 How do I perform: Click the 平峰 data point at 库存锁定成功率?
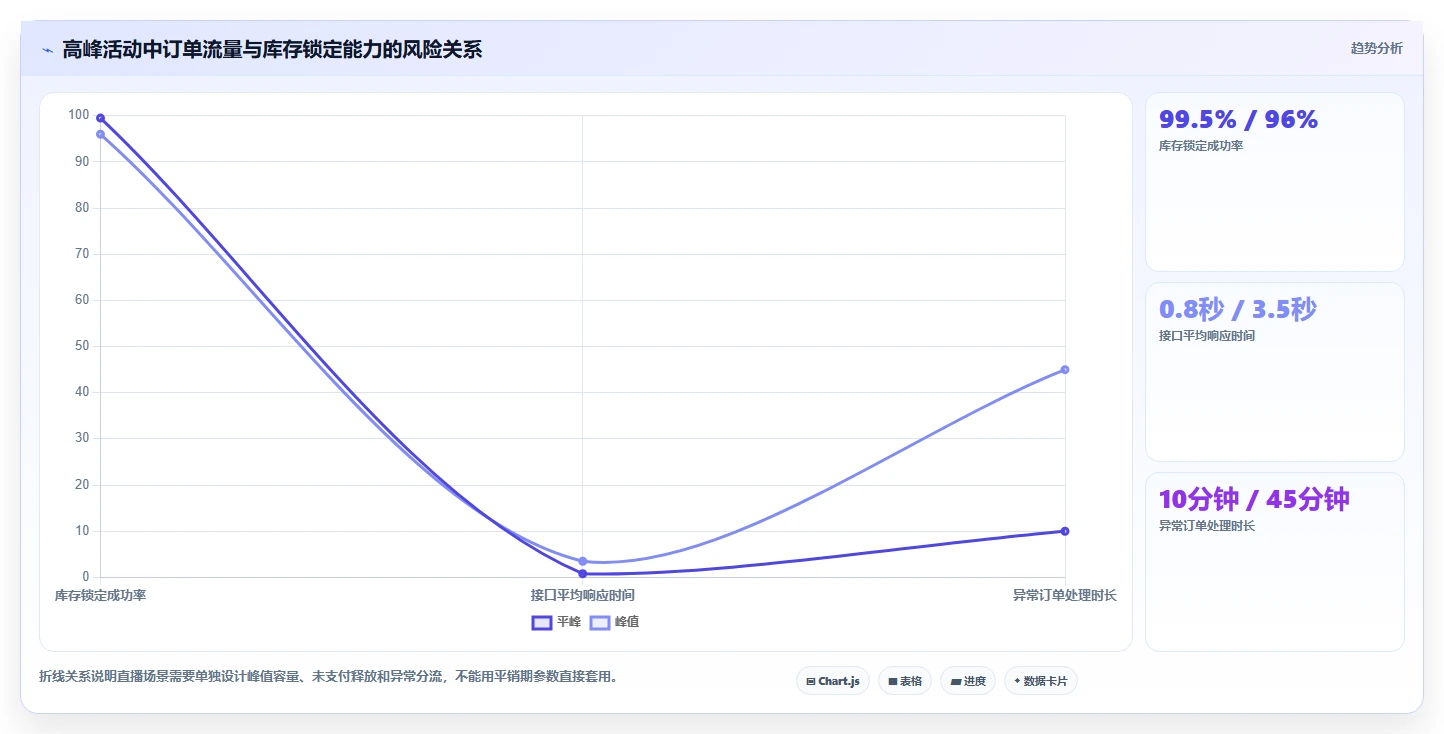[x=100, y=118]
